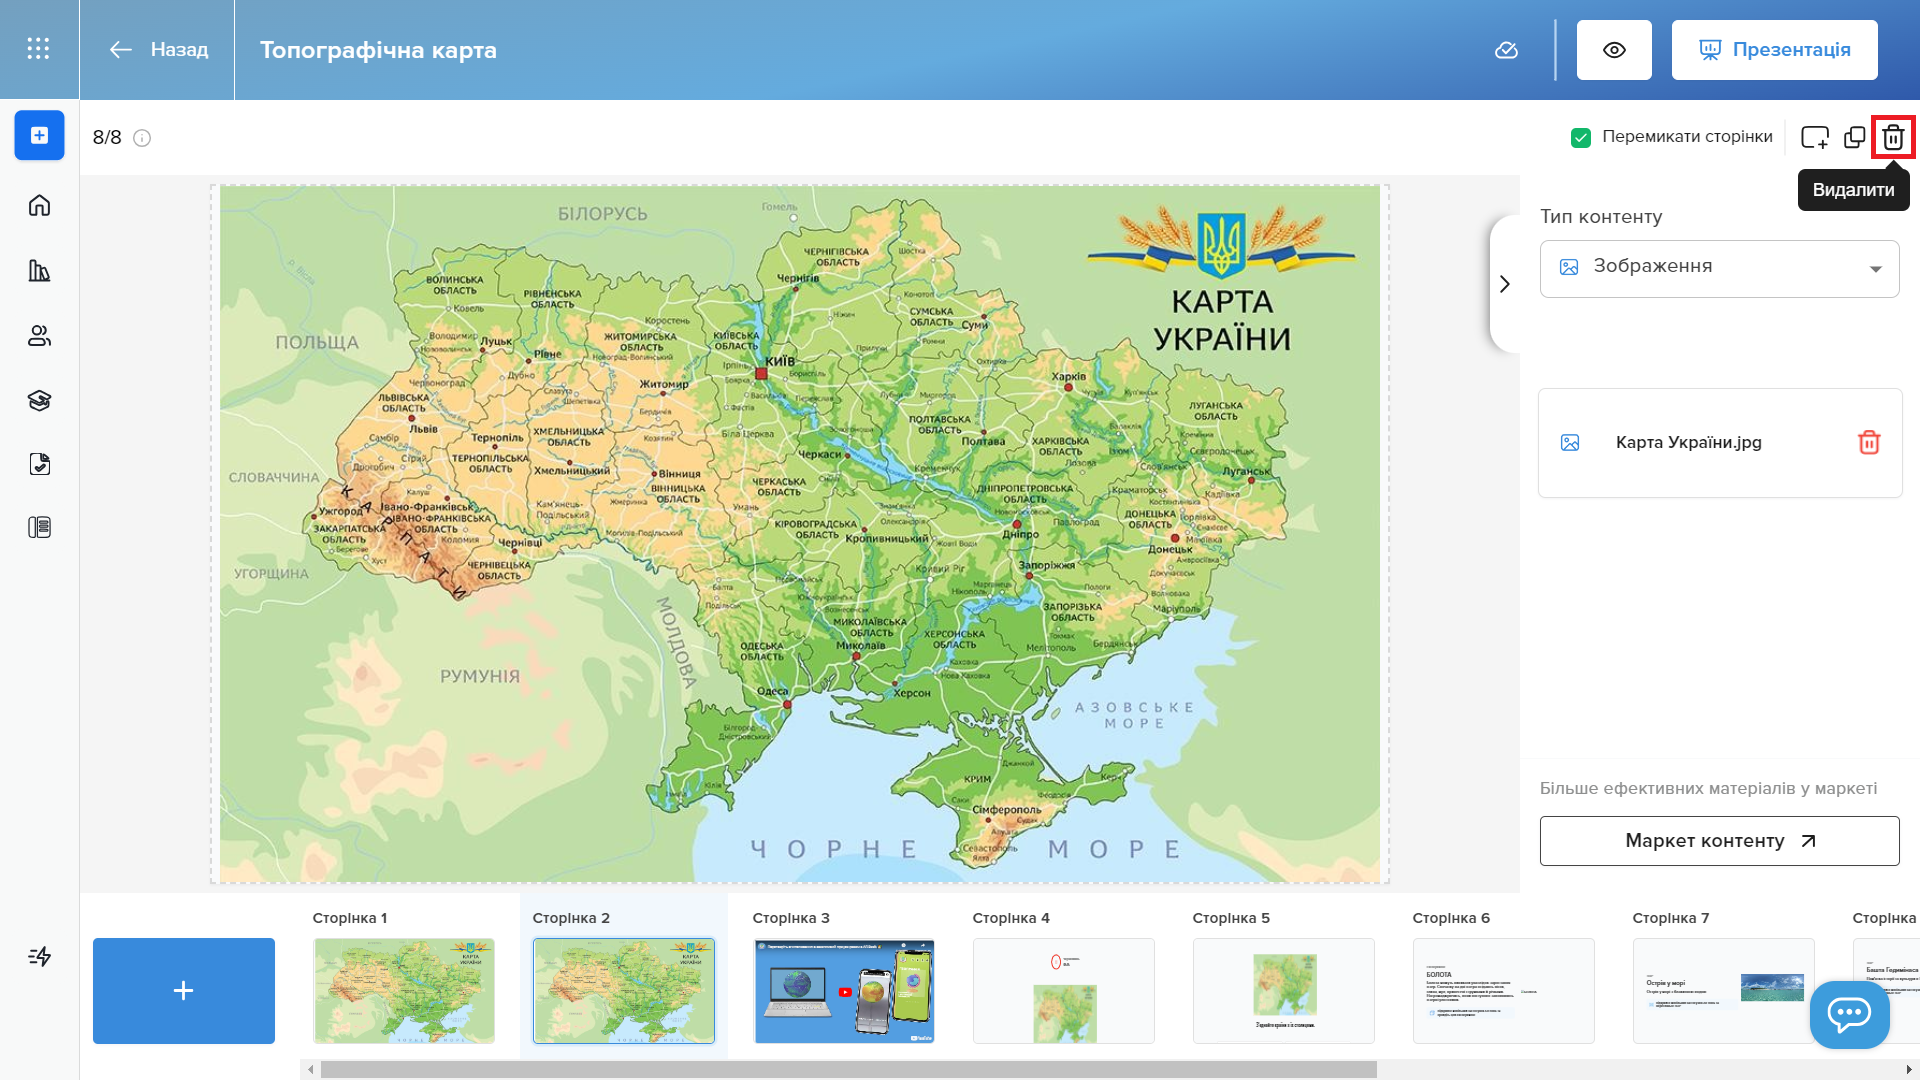1920x1080 pixels.
Task: Click the image icon beside Карта України.jpg
Action: coord(1570,443)
